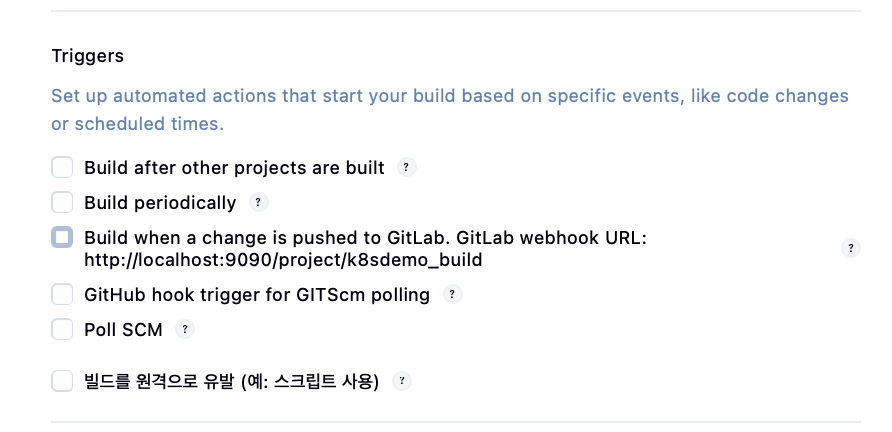Click the Build after other projects label text
This screenshot has width=892, height=432.
point(234,168)
